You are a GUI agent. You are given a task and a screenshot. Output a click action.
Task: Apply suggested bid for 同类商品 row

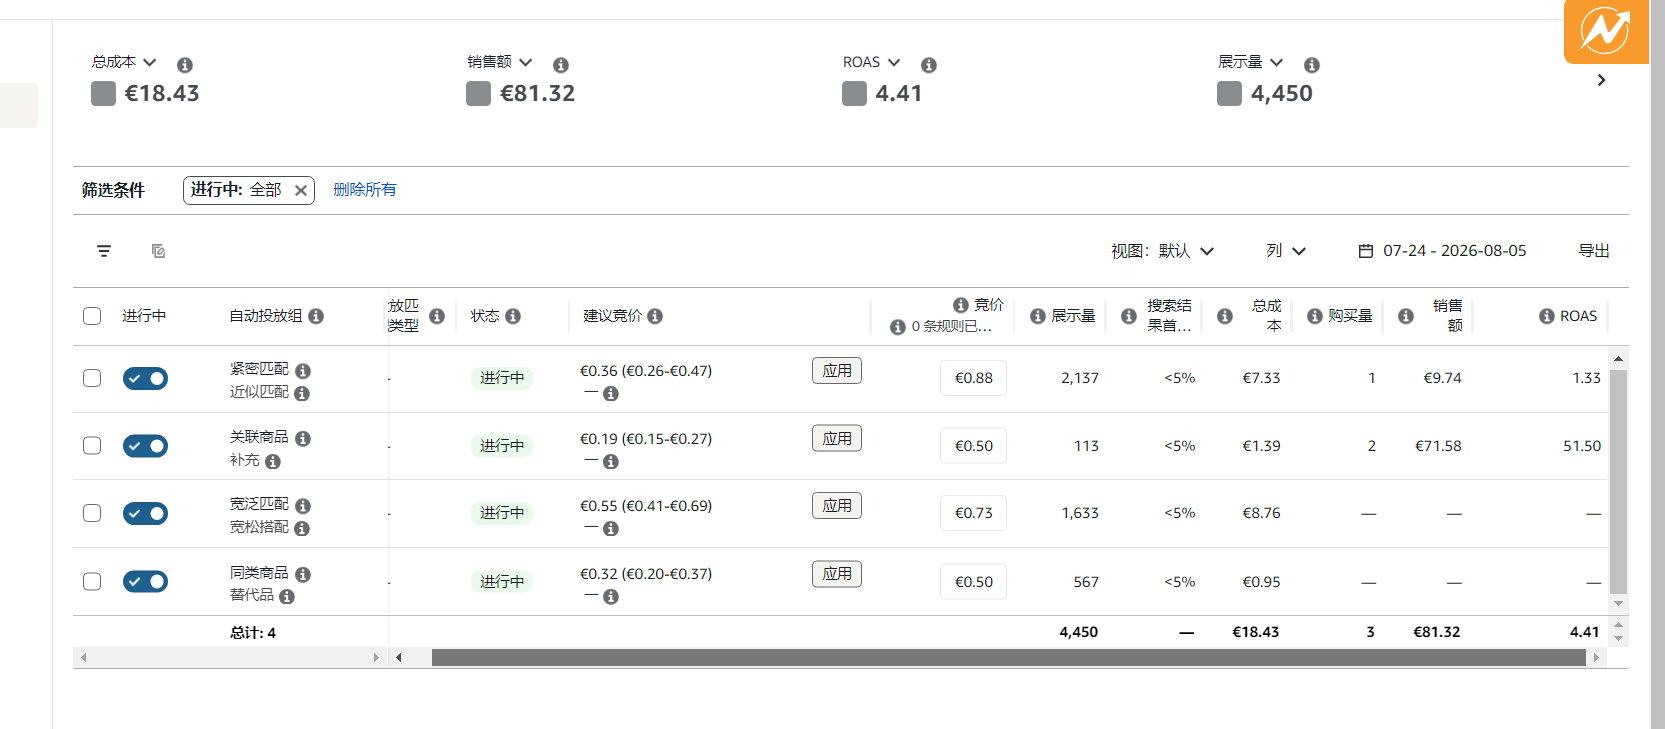837,574
